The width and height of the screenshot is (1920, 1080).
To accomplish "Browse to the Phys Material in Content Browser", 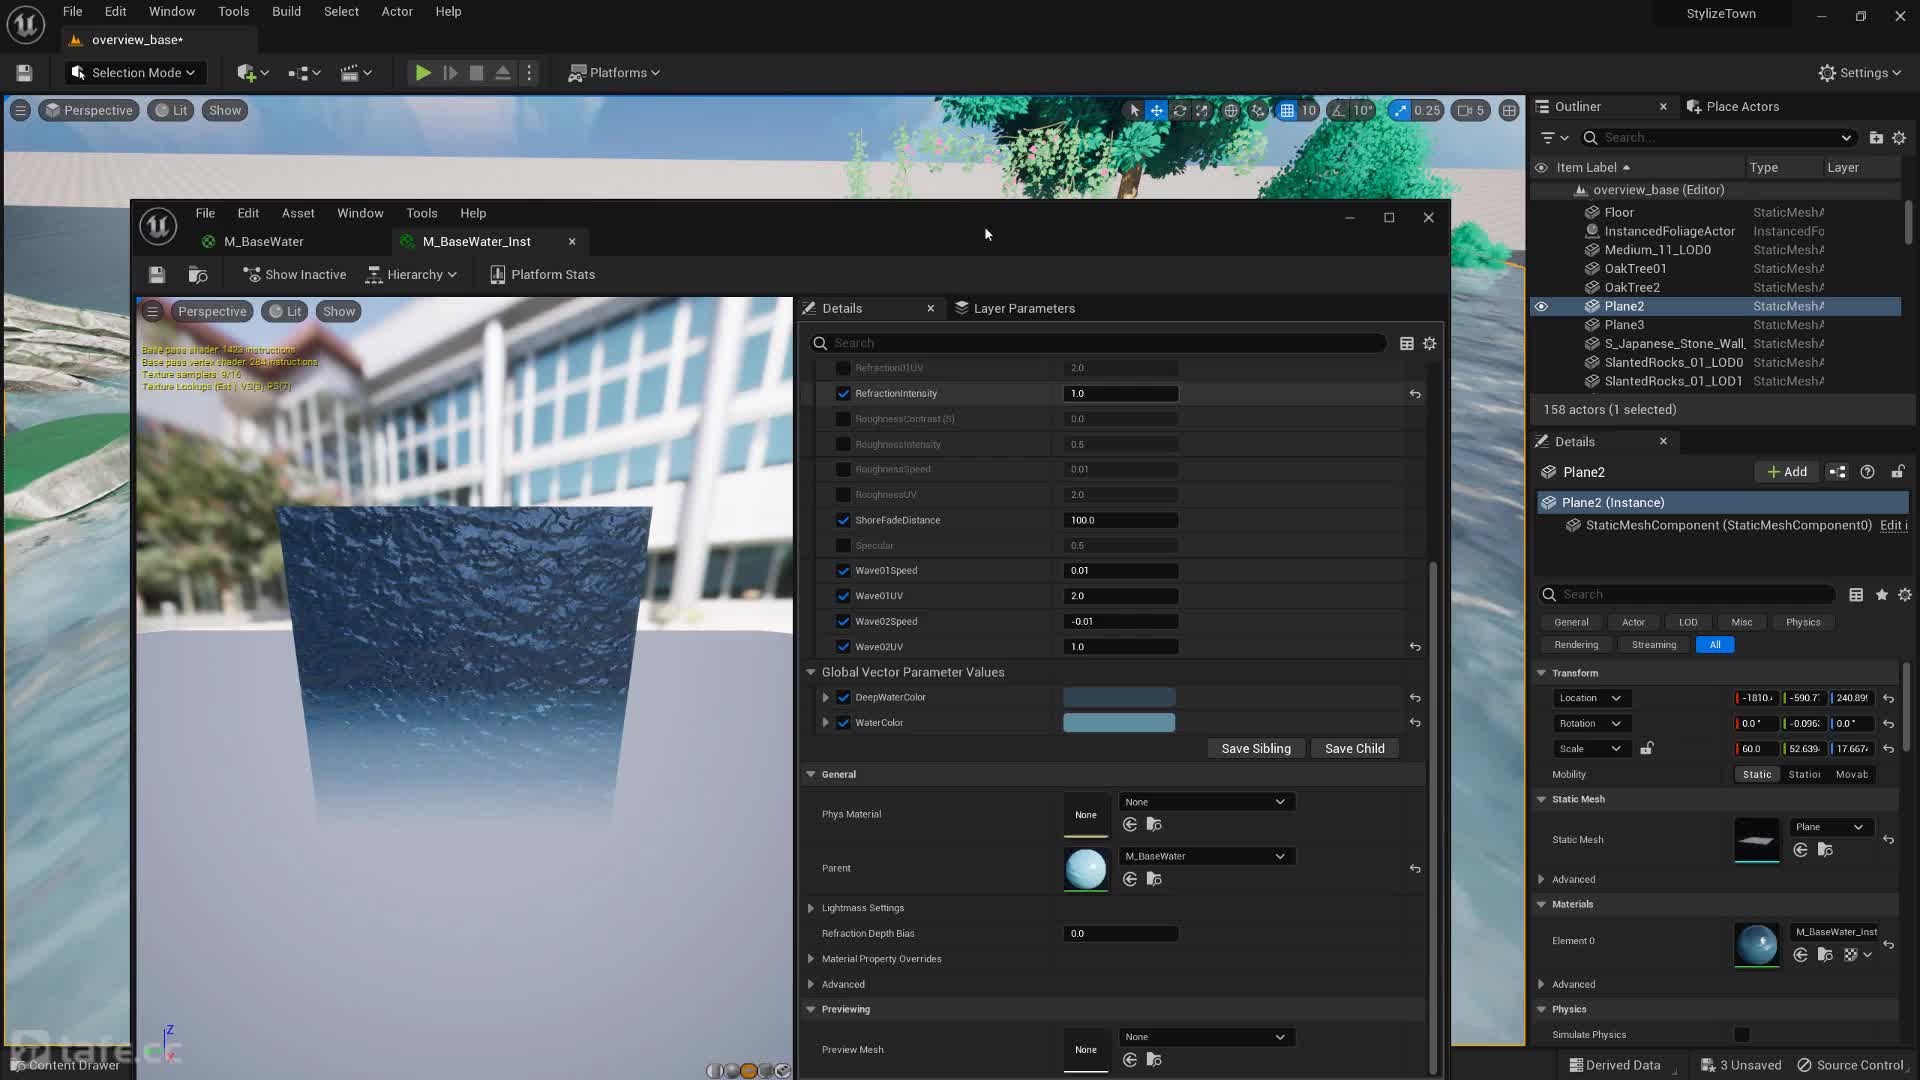I will click(1154, 825).
